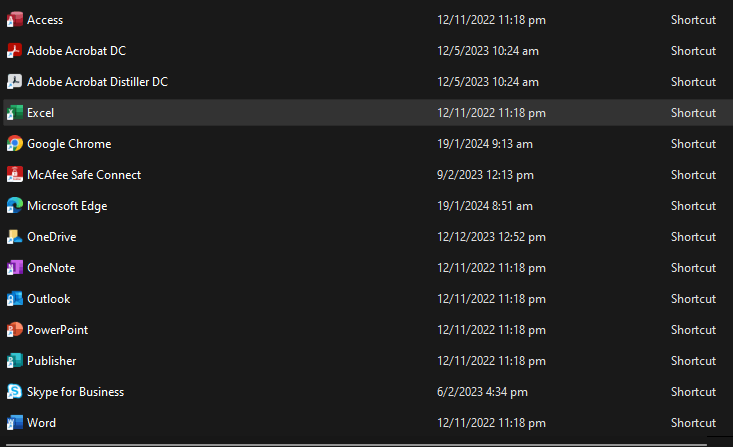The width and height of the screenshot is (733, 447).
Task: Click the Shortcut type for Access row
Action: [x=693, y=20]
